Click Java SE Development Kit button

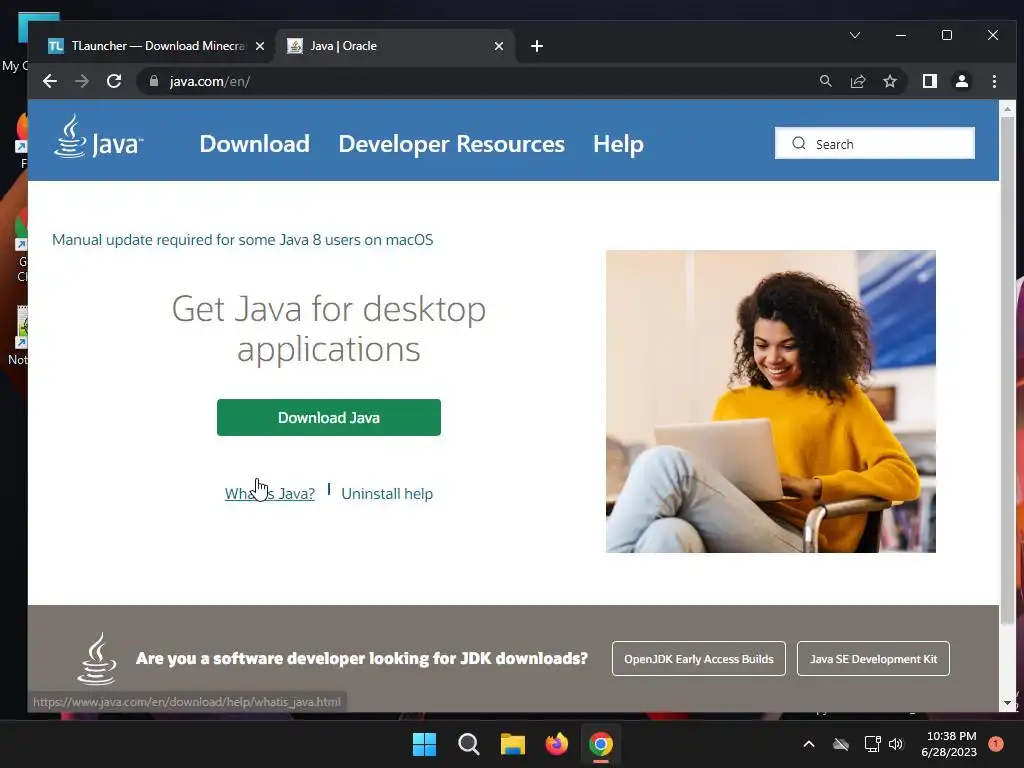pyautogui.click(x=873, y=659)
